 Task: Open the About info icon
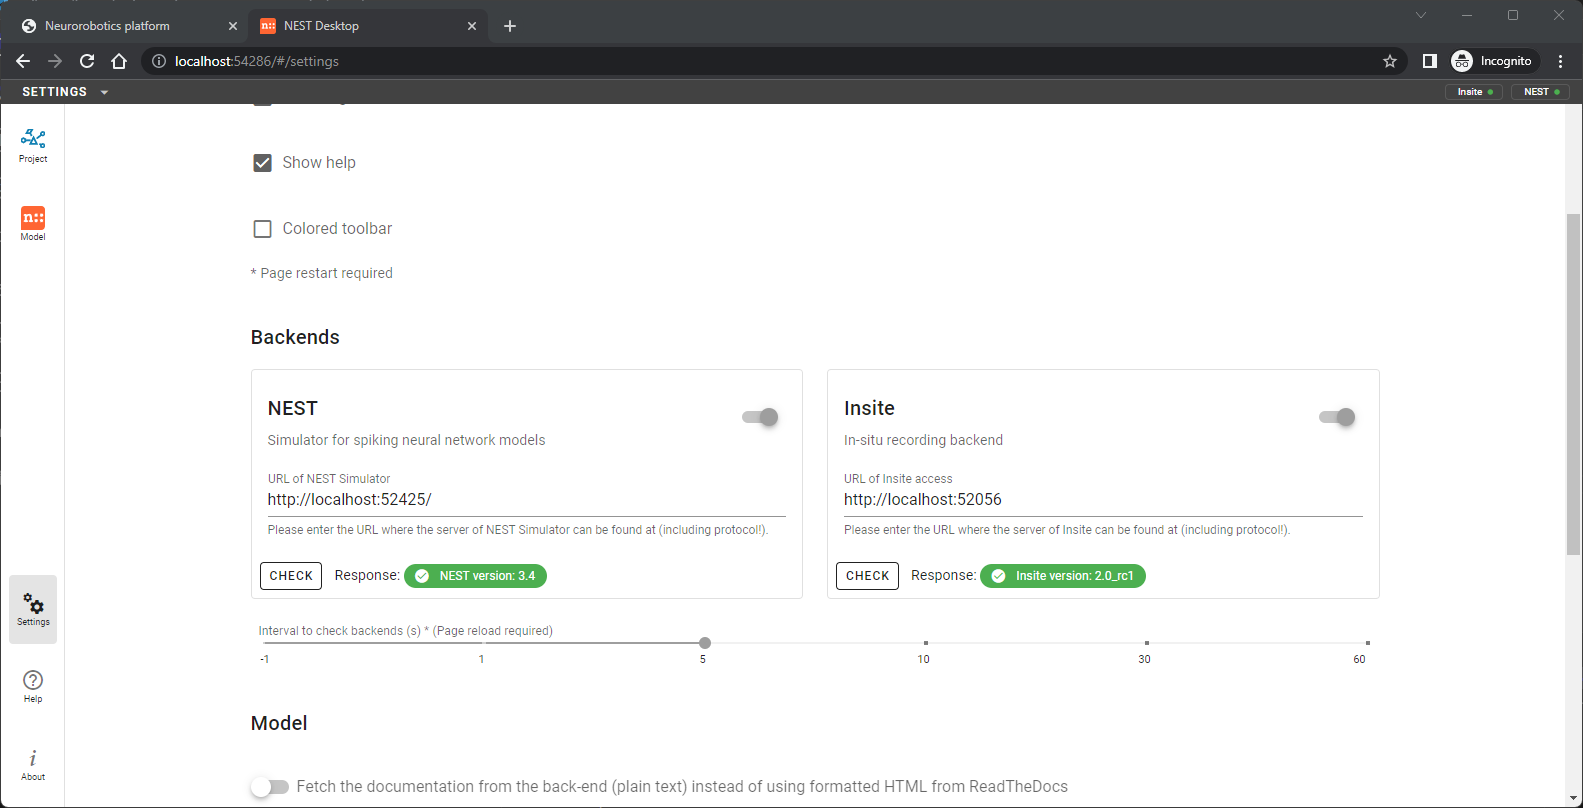point(33,764)
